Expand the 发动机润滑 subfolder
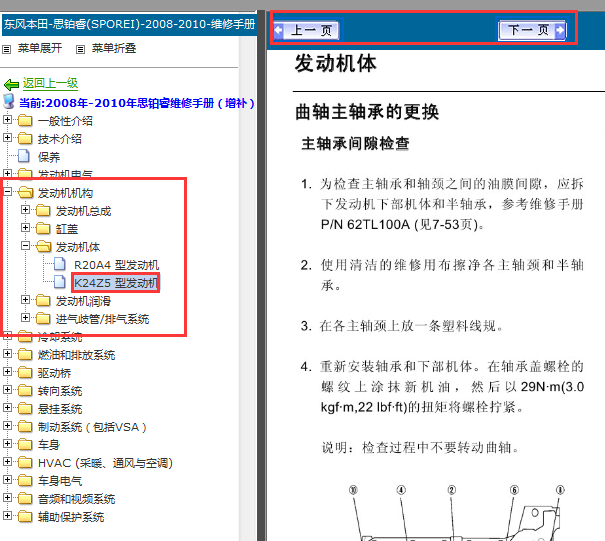Viewport: 605px width, 541px height. click(x=25, y=300)
